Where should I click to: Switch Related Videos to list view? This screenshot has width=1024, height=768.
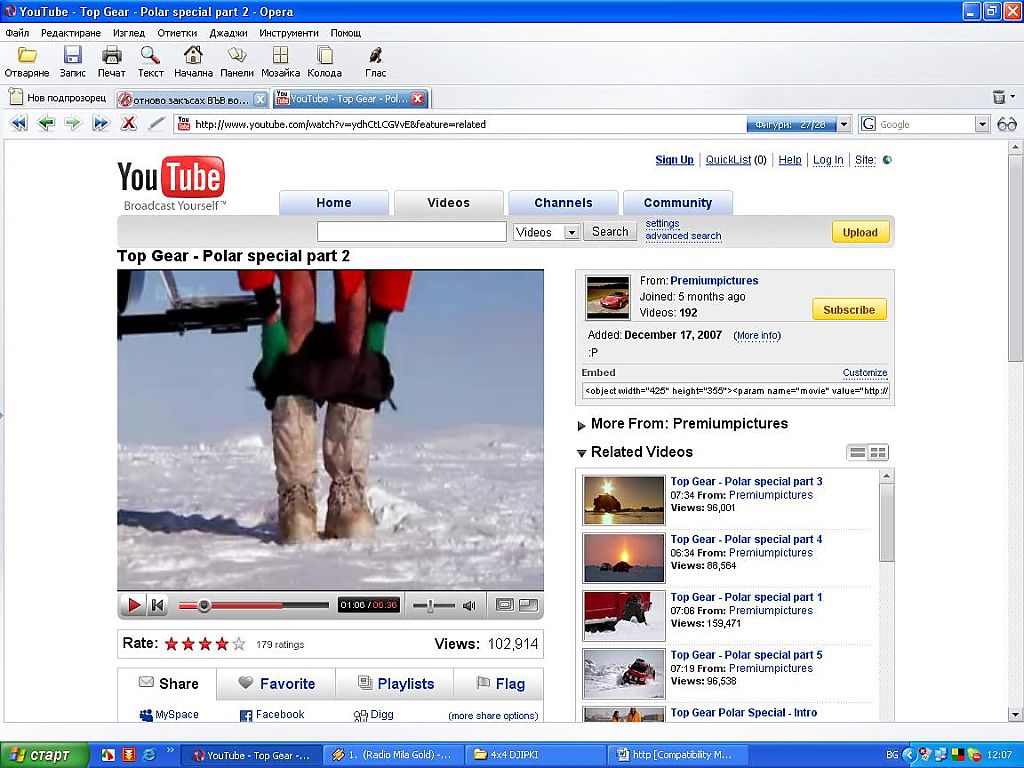point(857,453)
